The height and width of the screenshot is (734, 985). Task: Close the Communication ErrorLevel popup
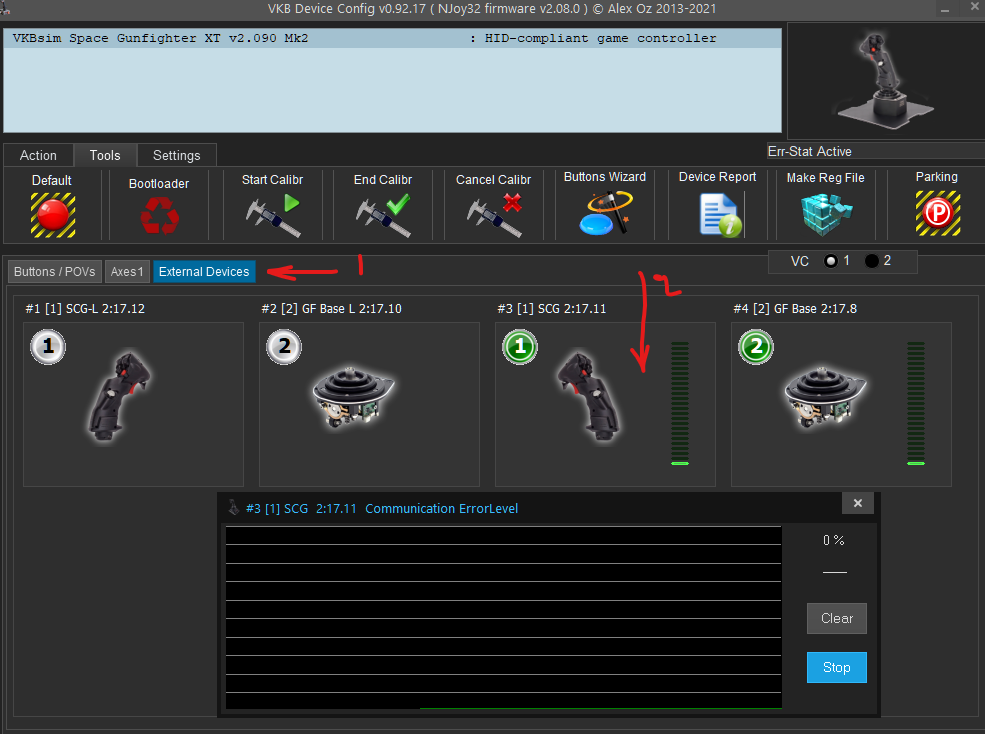(x=858, y=504)
